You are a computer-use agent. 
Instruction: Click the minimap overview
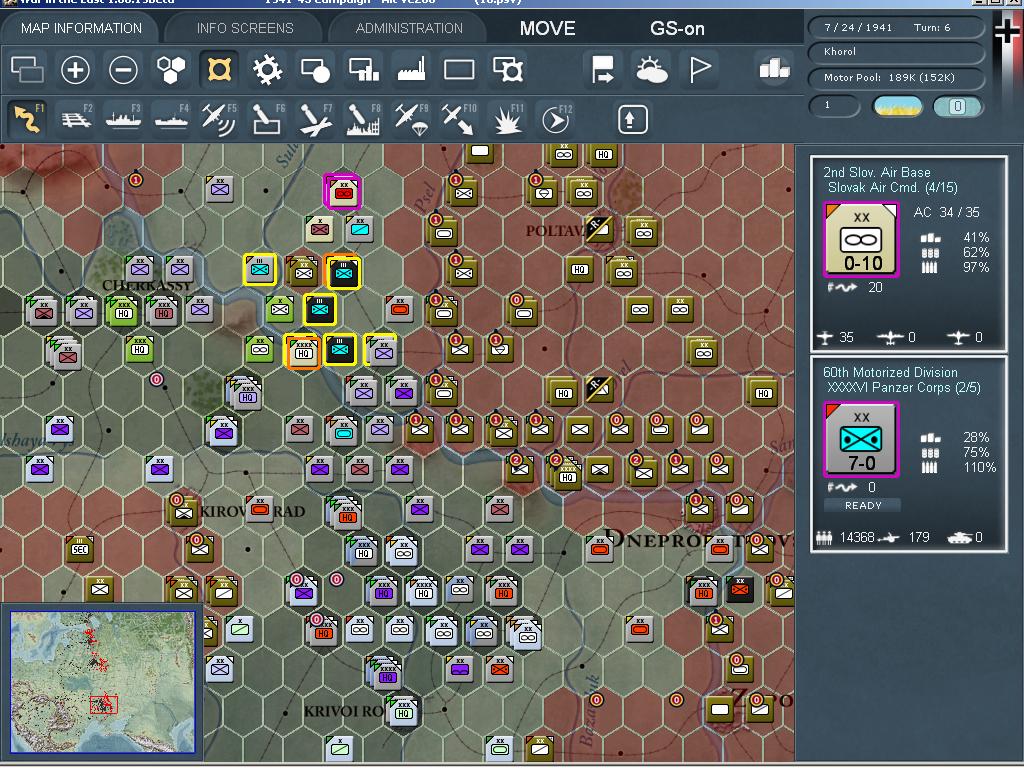(103, 682)
